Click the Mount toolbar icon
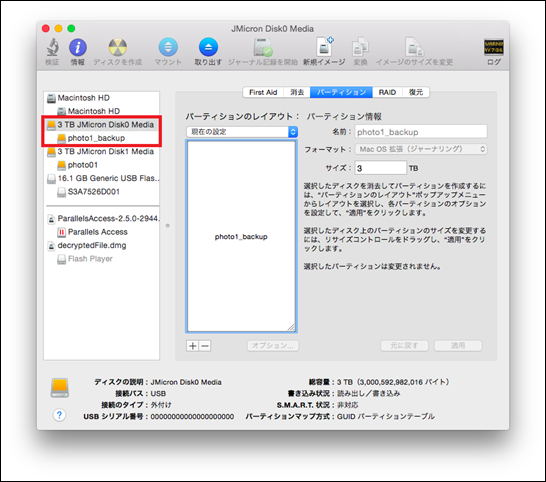This screenshot has width=546, height=482. click(168, 47)
